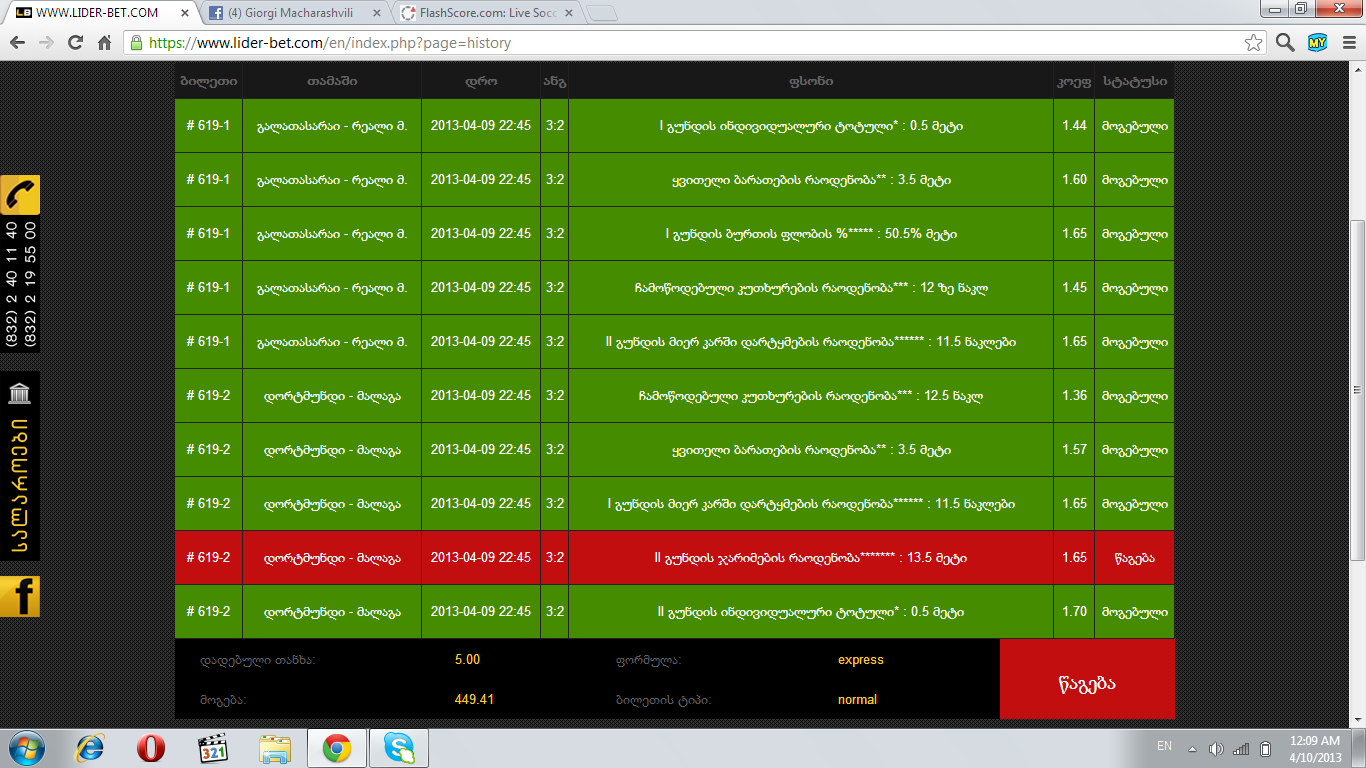Open the Chrome three-line menu
Viewport: 1366px width, 768px height.
click(1347, 43)
